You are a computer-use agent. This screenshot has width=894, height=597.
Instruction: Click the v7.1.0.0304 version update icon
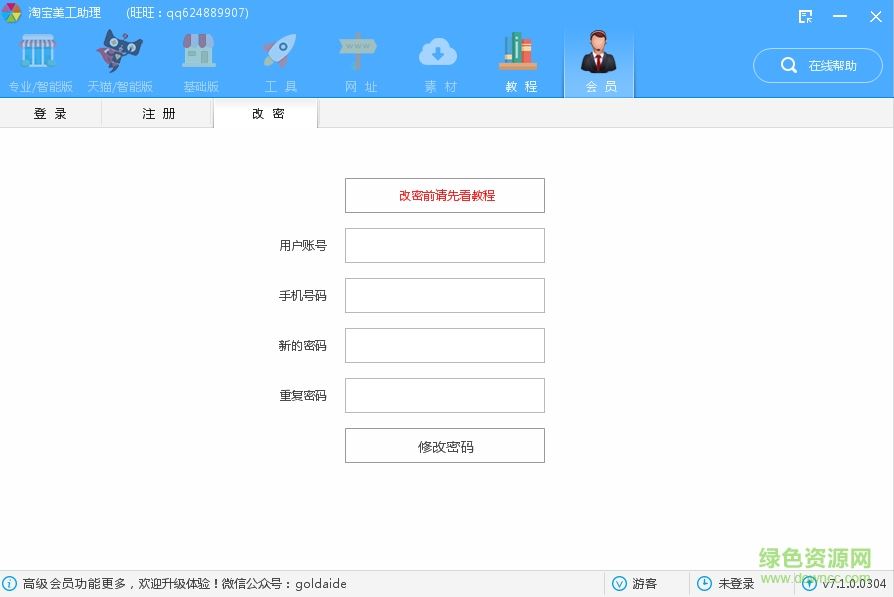coord(809,583)
